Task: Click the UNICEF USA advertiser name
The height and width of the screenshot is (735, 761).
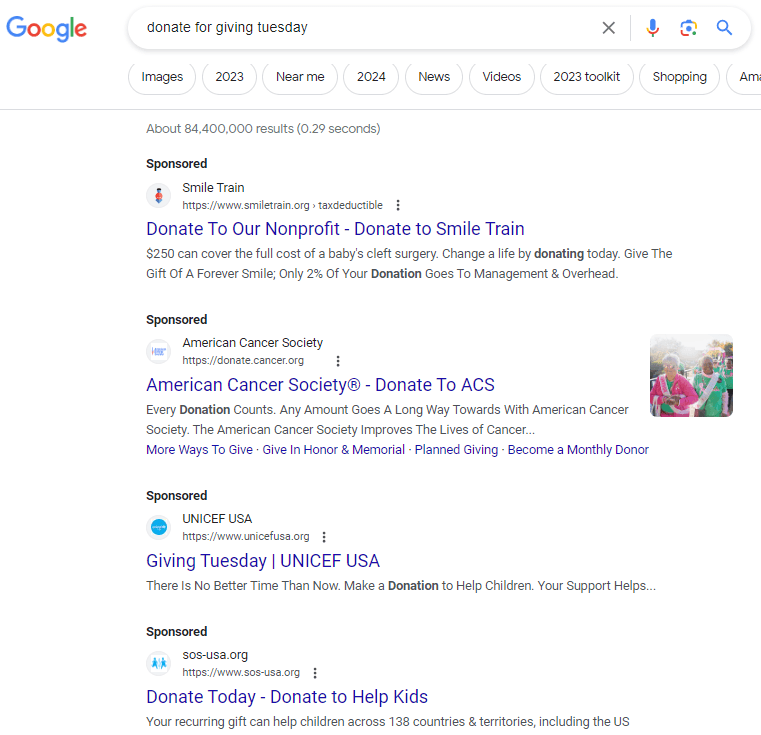Action: pos(217,518)
